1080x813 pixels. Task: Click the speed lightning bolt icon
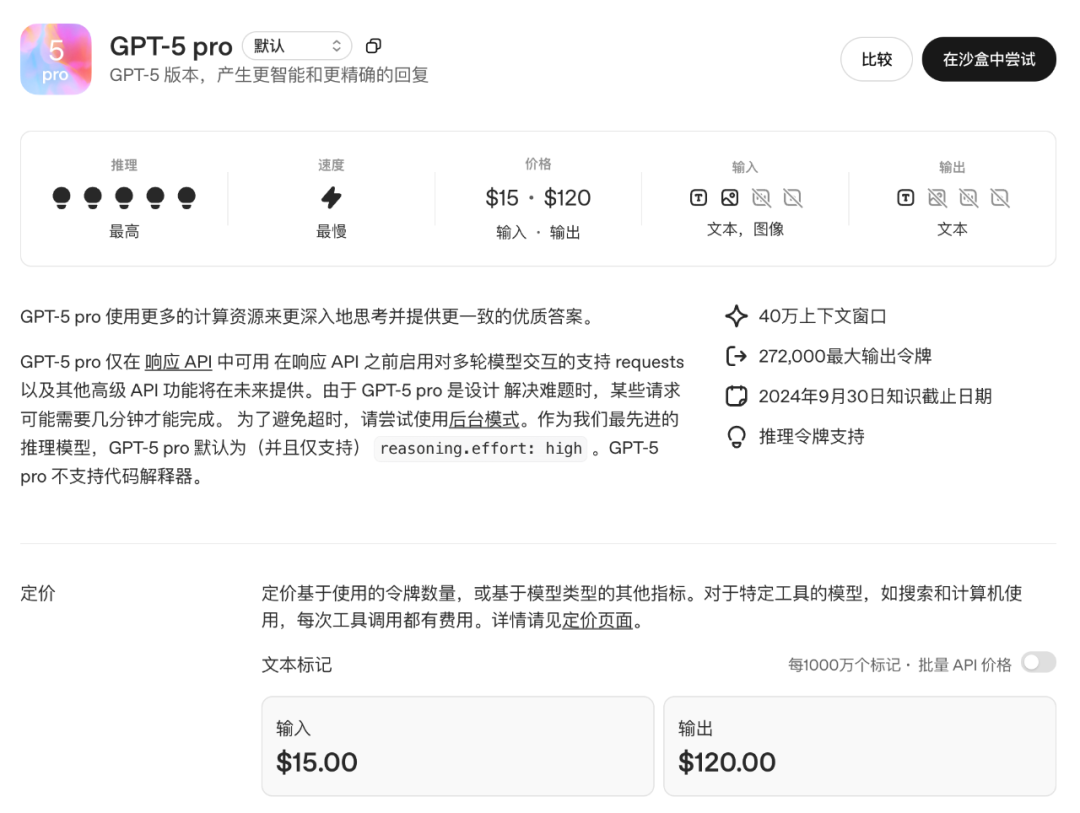(331, 197)
